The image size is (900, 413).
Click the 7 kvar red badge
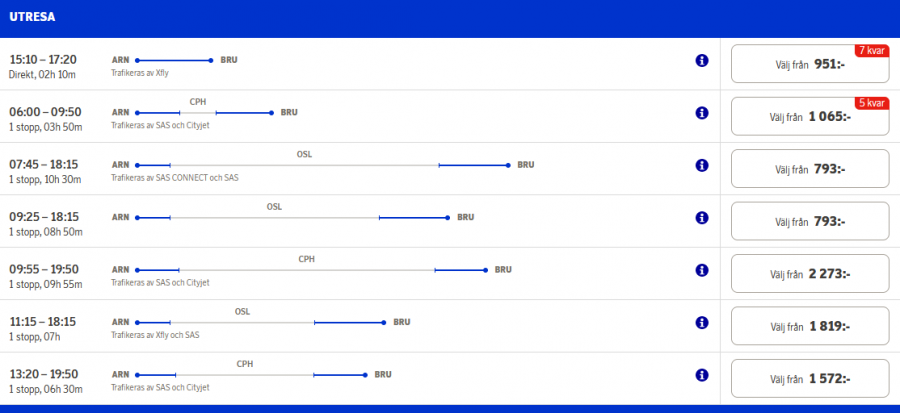(x=870, y=50)
